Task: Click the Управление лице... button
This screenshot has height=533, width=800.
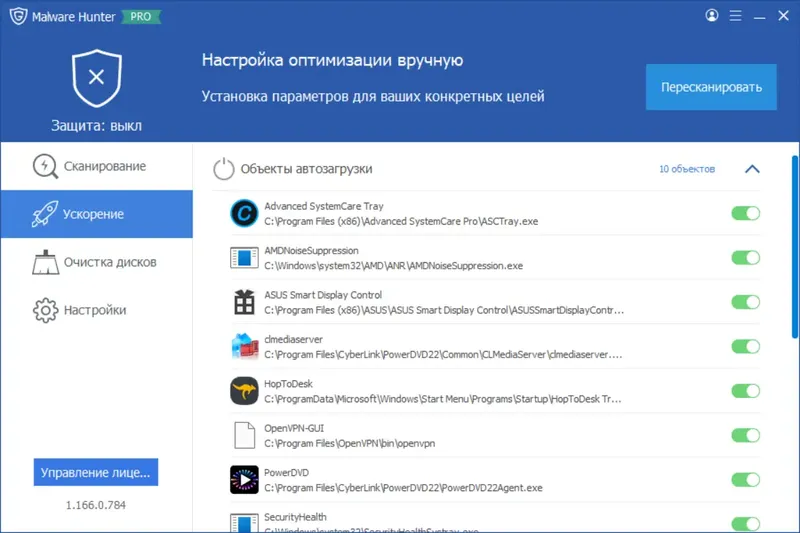Action: [96, 472]
